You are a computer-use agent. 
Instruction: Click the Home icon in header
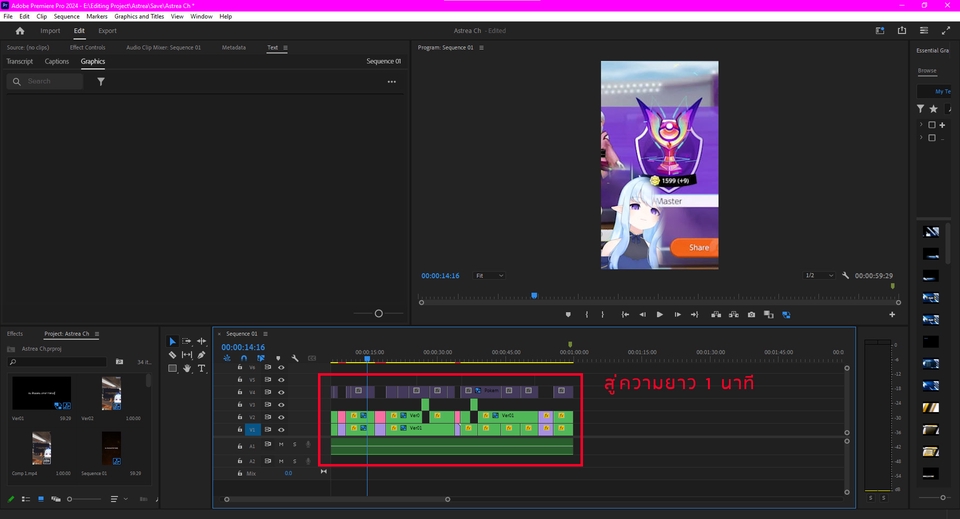[x=20, y=31]
